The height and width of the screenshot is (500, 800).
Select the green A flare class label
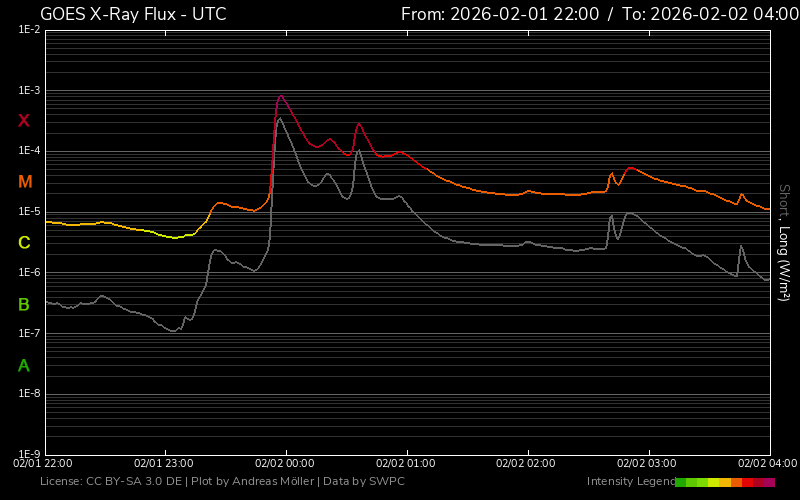tap(24, 365)
